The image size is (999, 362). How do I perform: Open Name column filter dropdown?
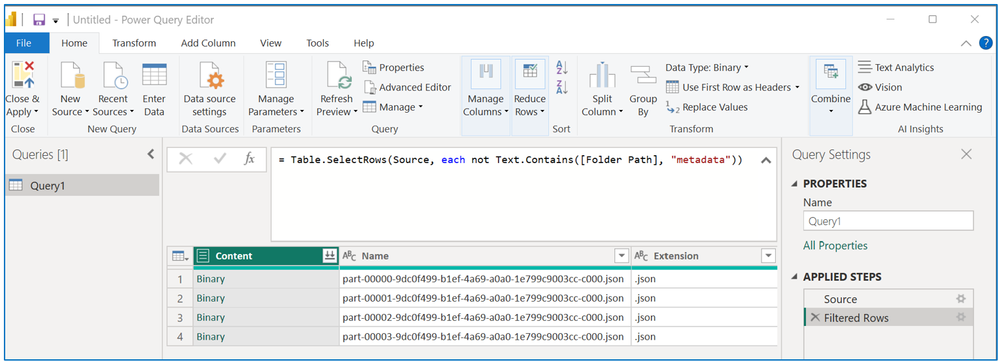621,256
